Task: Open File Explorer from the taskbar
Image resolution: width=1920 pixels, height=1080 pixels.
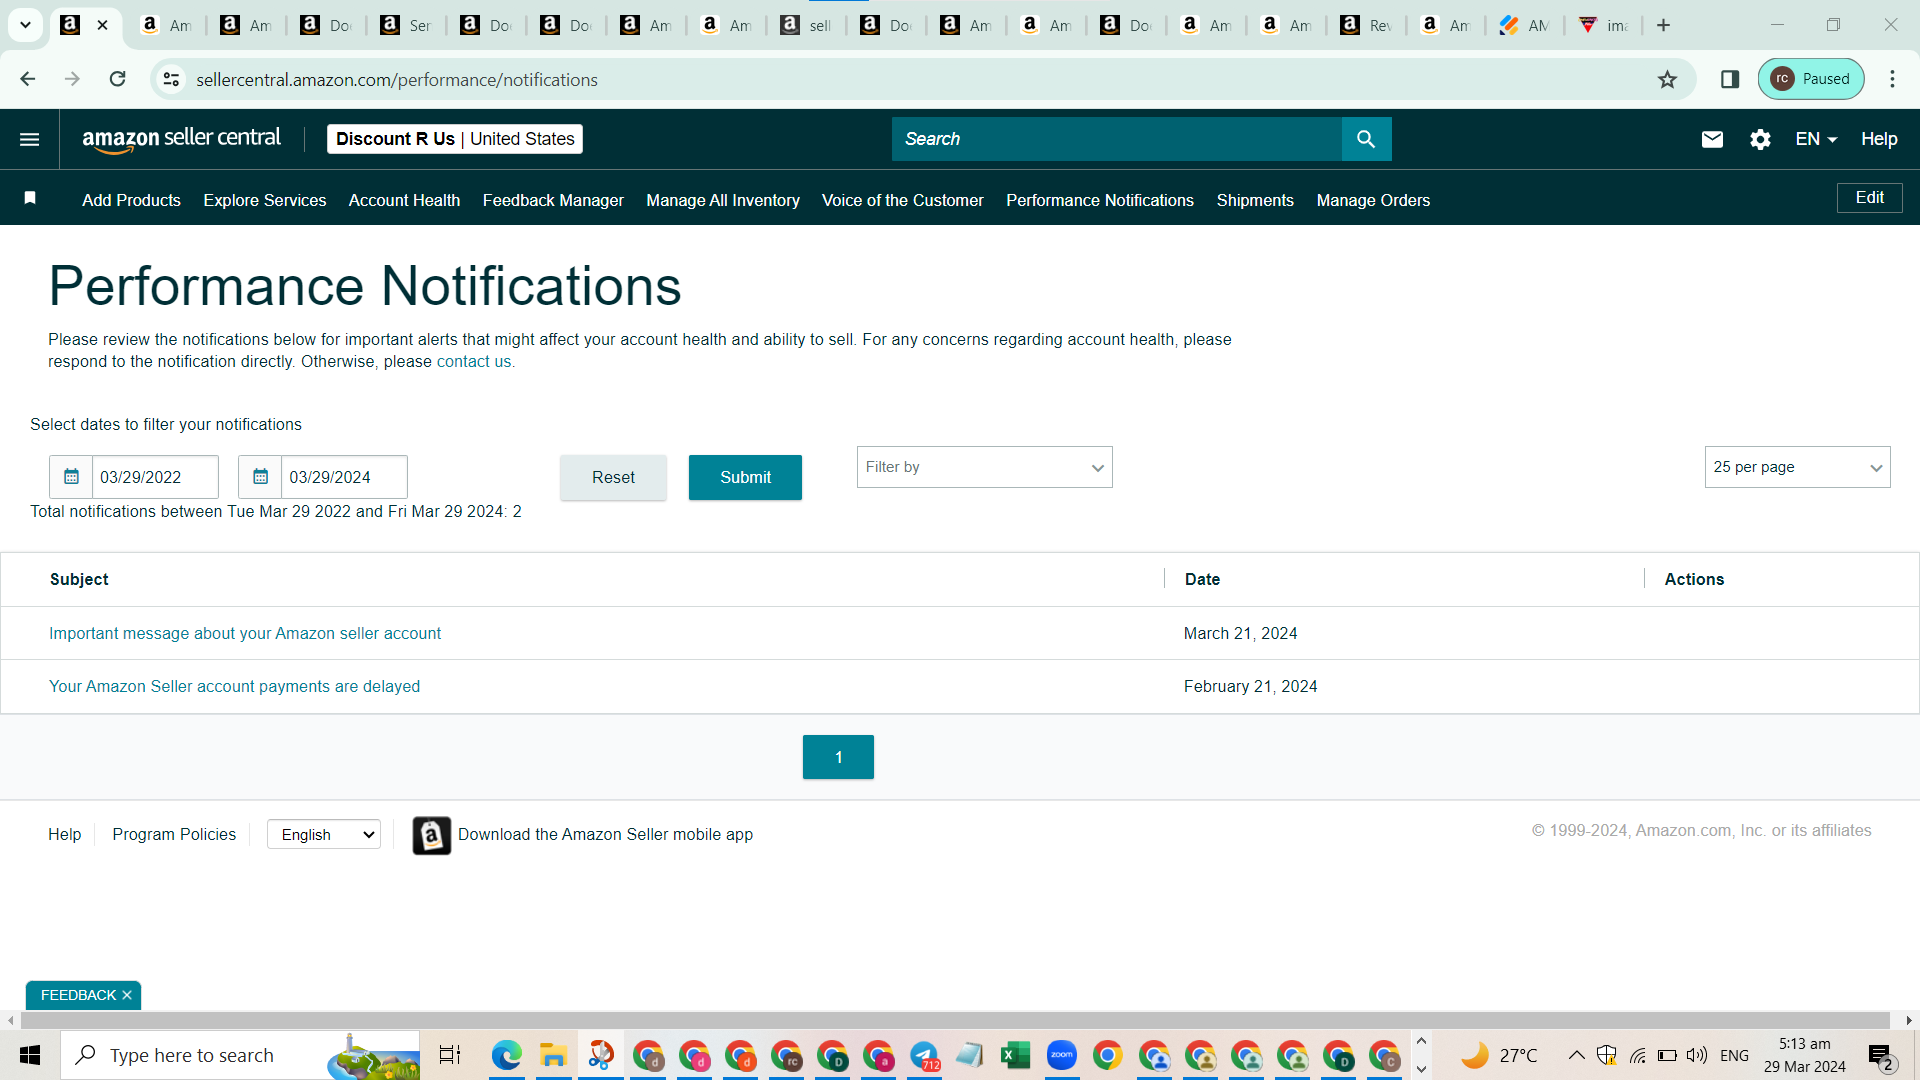Action: 553,1055
